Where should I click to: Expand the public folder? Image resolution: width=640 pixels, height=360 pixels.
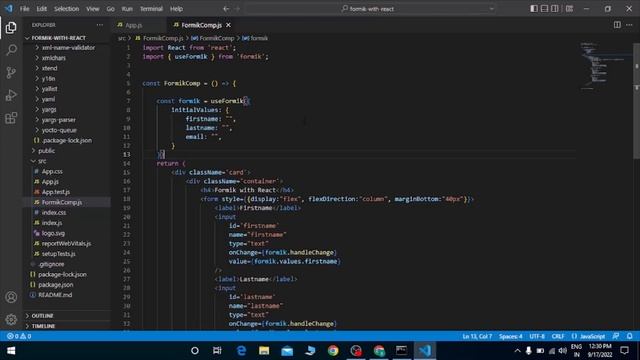[x=47, y=151]
